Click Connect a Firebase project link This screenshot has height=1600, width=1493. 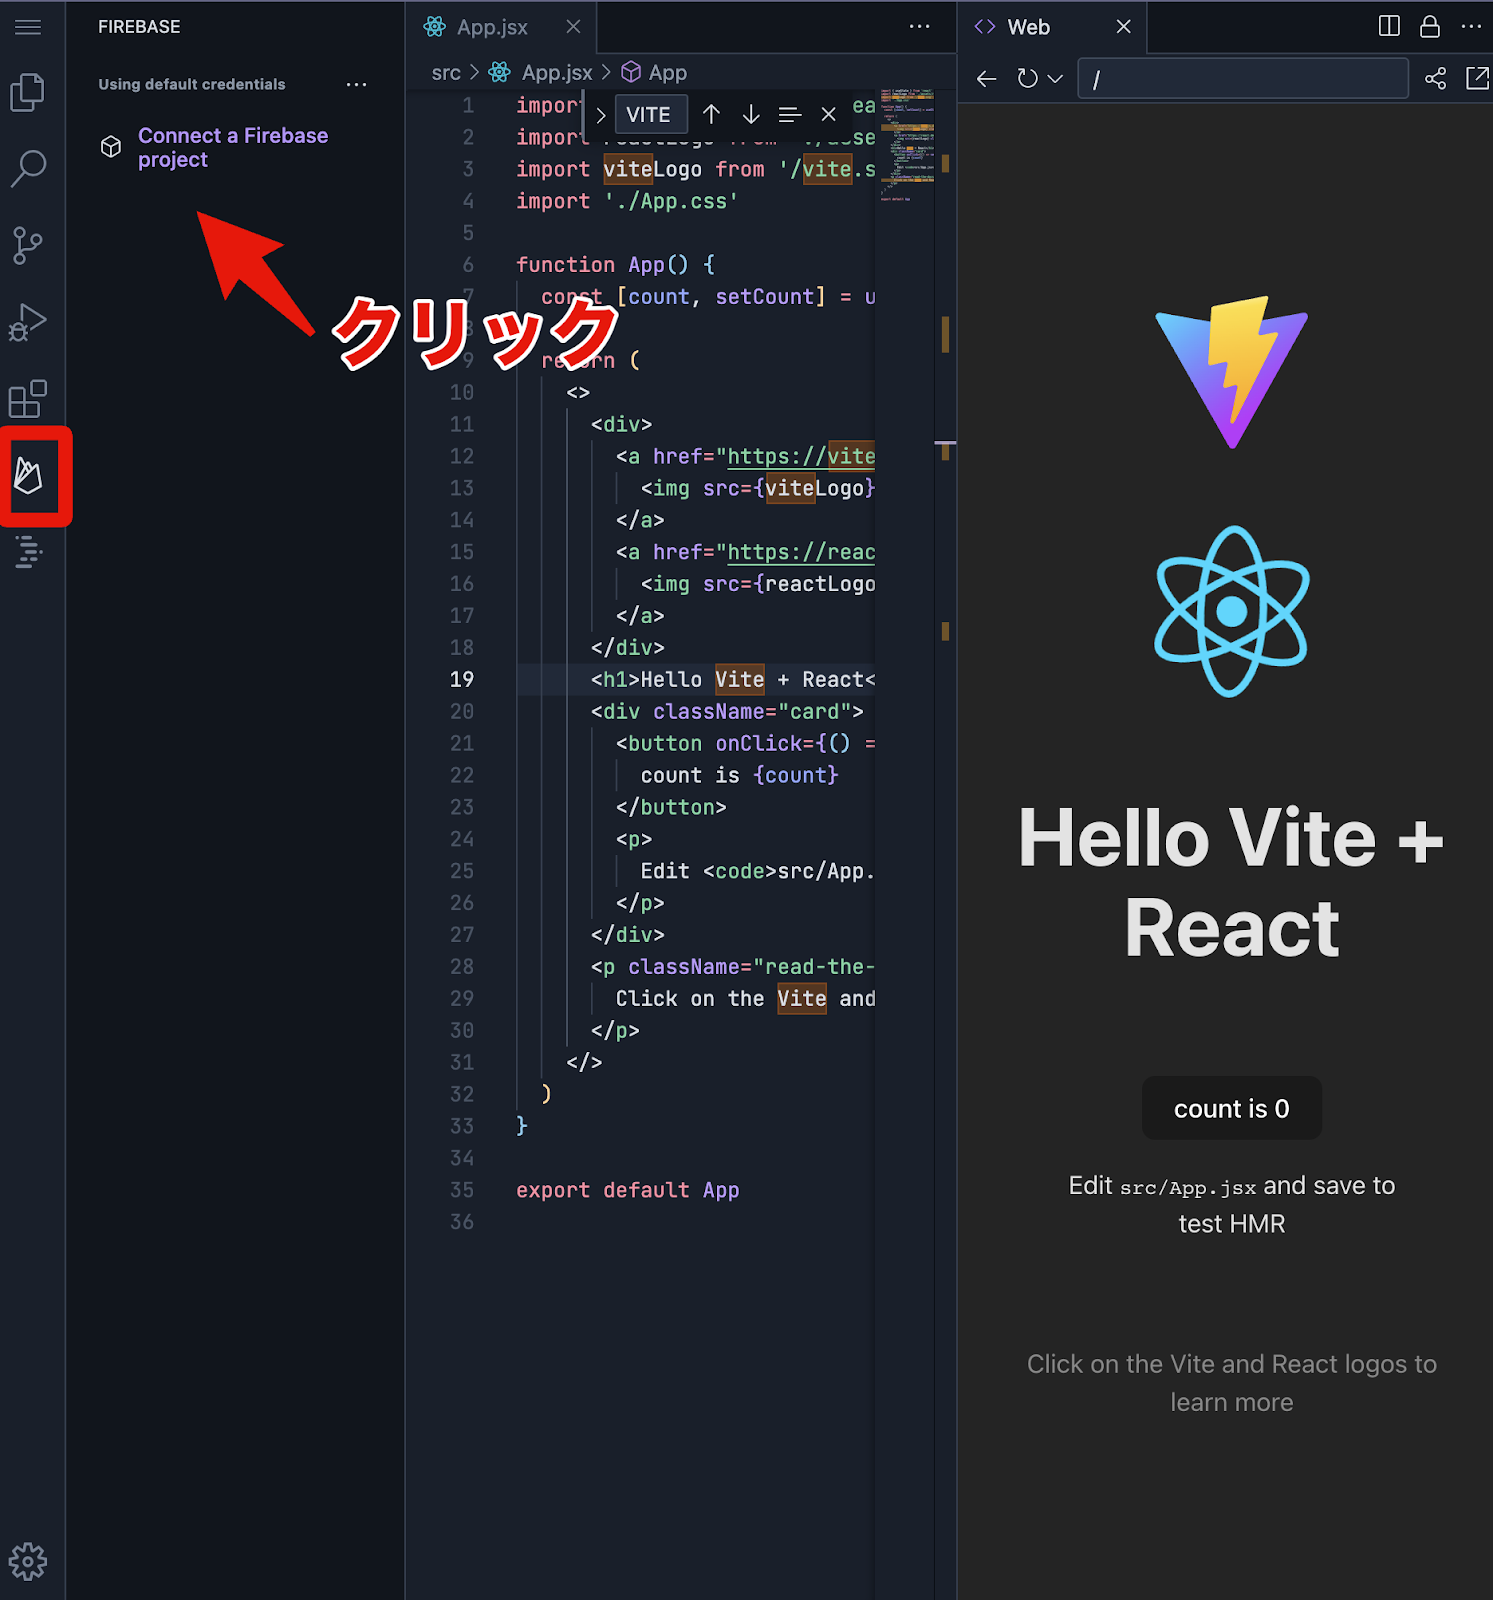(232, 147)
